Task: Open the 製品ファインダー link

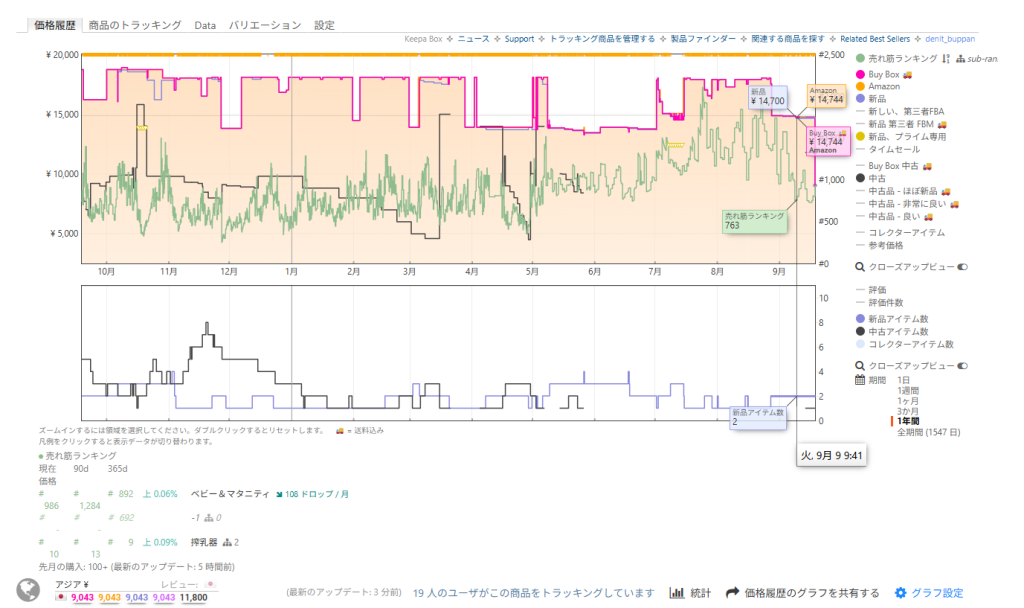Action: pyautogui.click(x=694, y=39)
